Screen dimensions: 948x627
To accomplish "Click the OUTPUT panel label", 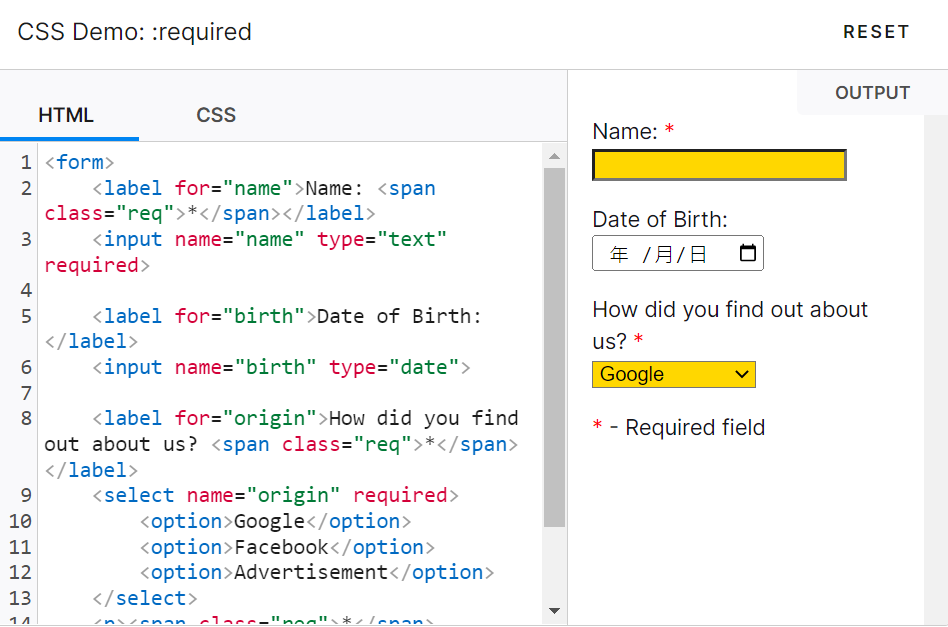I will point(872,93).
